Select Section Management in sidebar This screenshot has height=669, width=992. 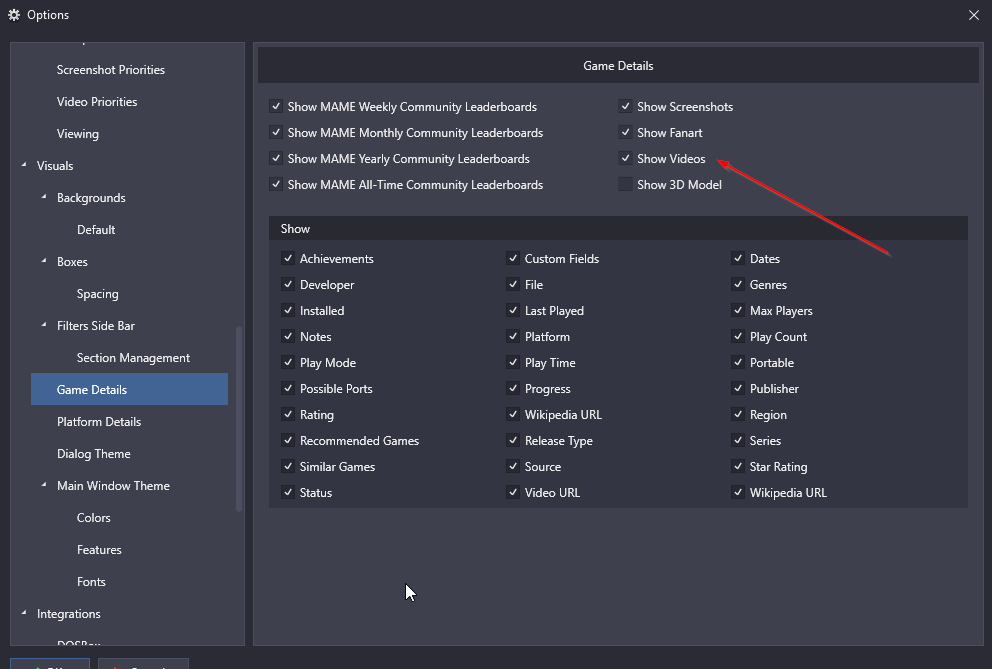coord(133,358)
